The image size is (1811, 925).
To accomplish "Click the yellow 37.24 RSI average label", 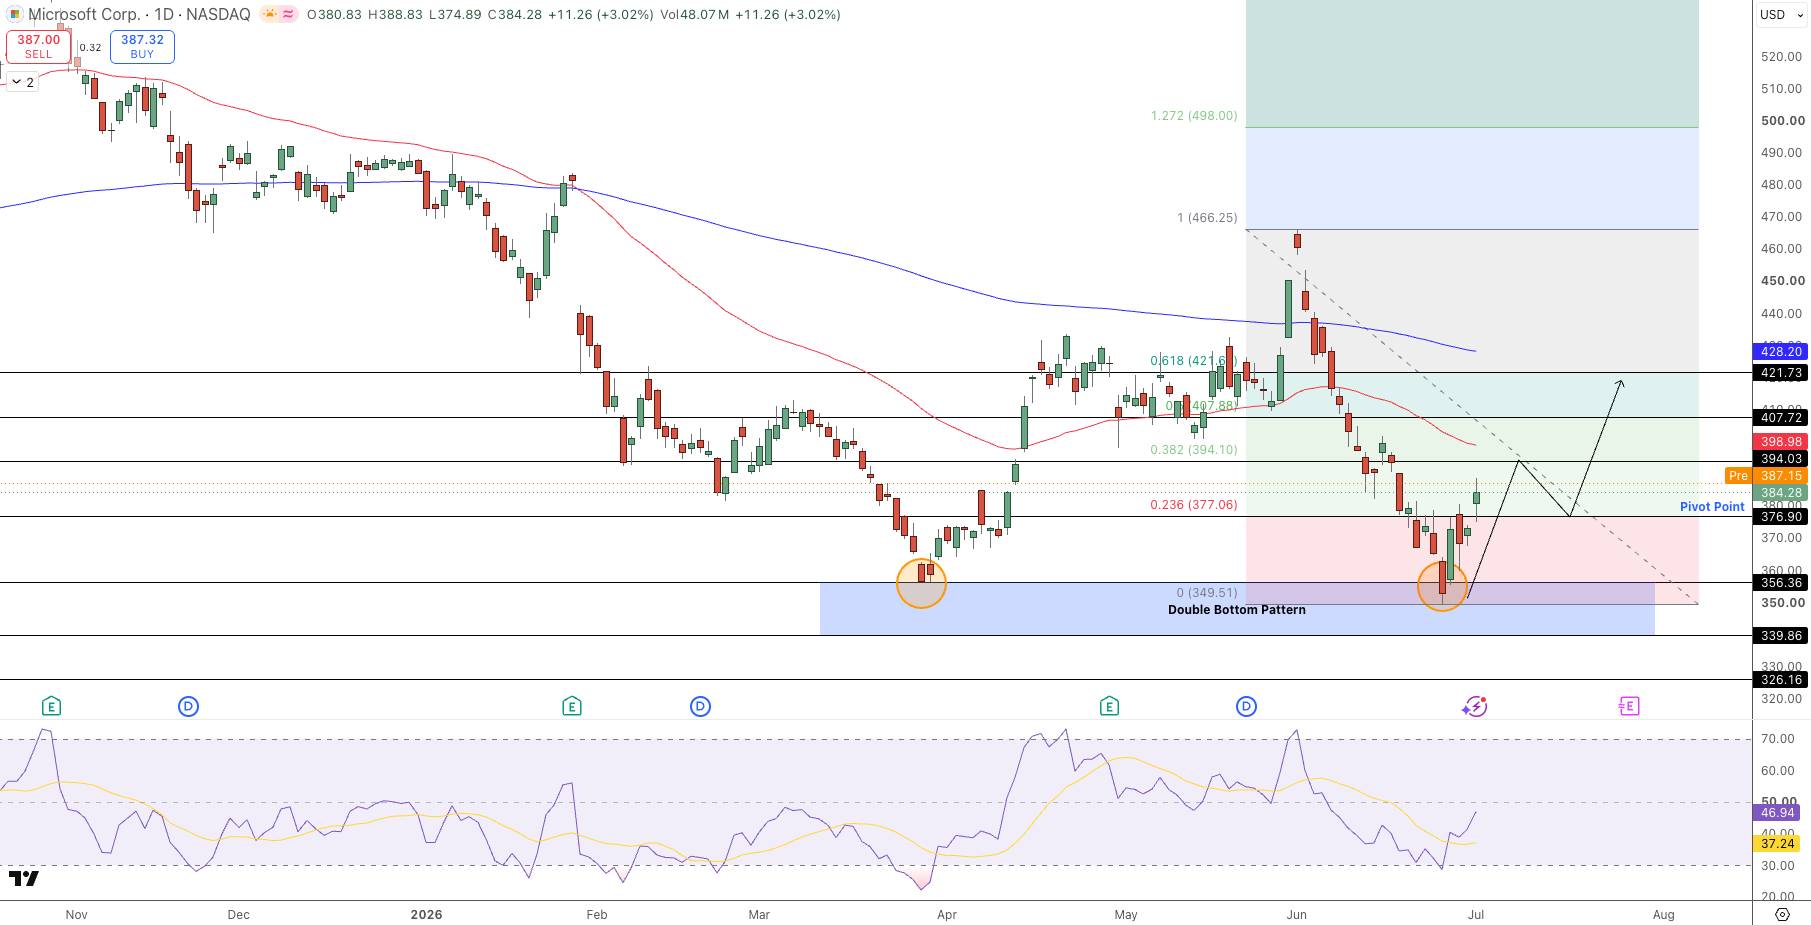I will (x=1778, y=844).
